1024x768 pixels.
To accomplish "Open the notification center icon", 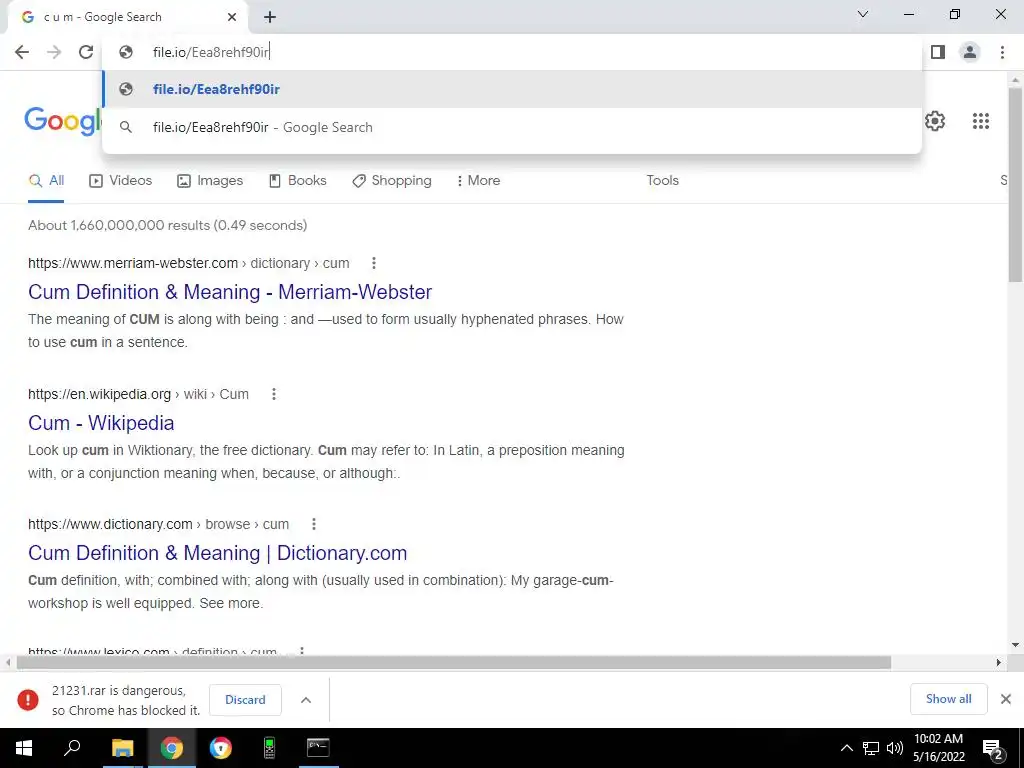I will point(993,750).
